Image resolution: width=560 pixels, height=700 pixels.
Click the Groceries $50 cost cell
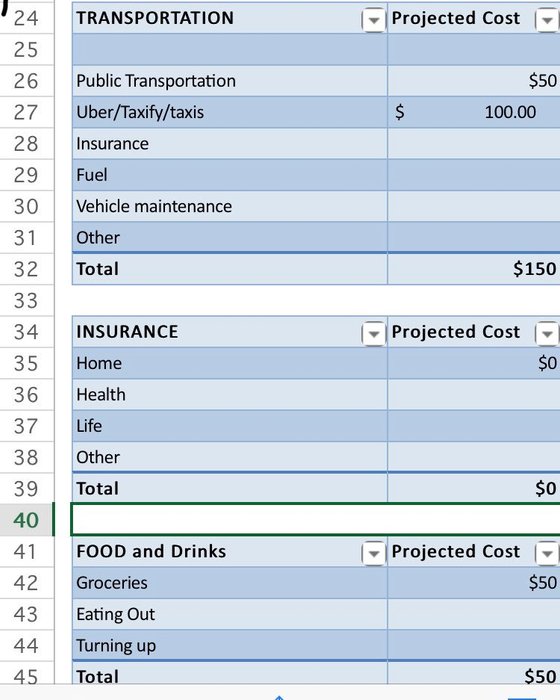point(474,583)
